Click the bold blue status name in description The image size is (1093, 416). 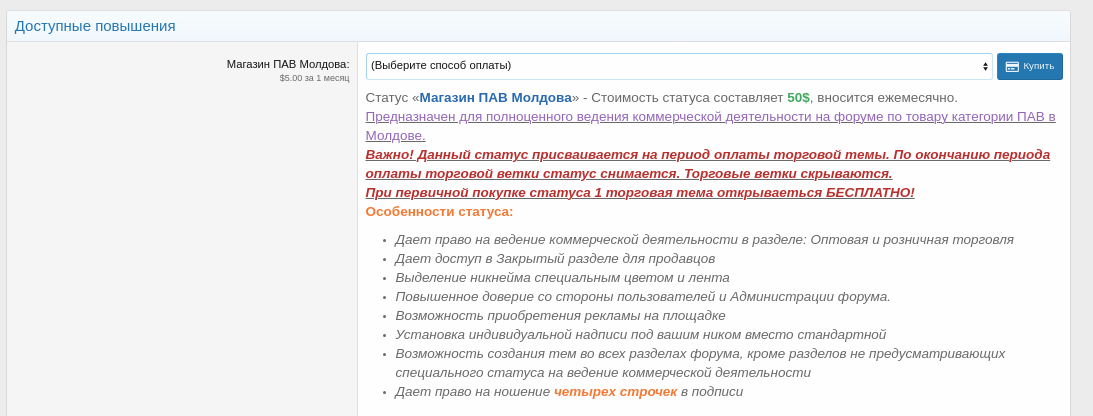coord(495,98)
